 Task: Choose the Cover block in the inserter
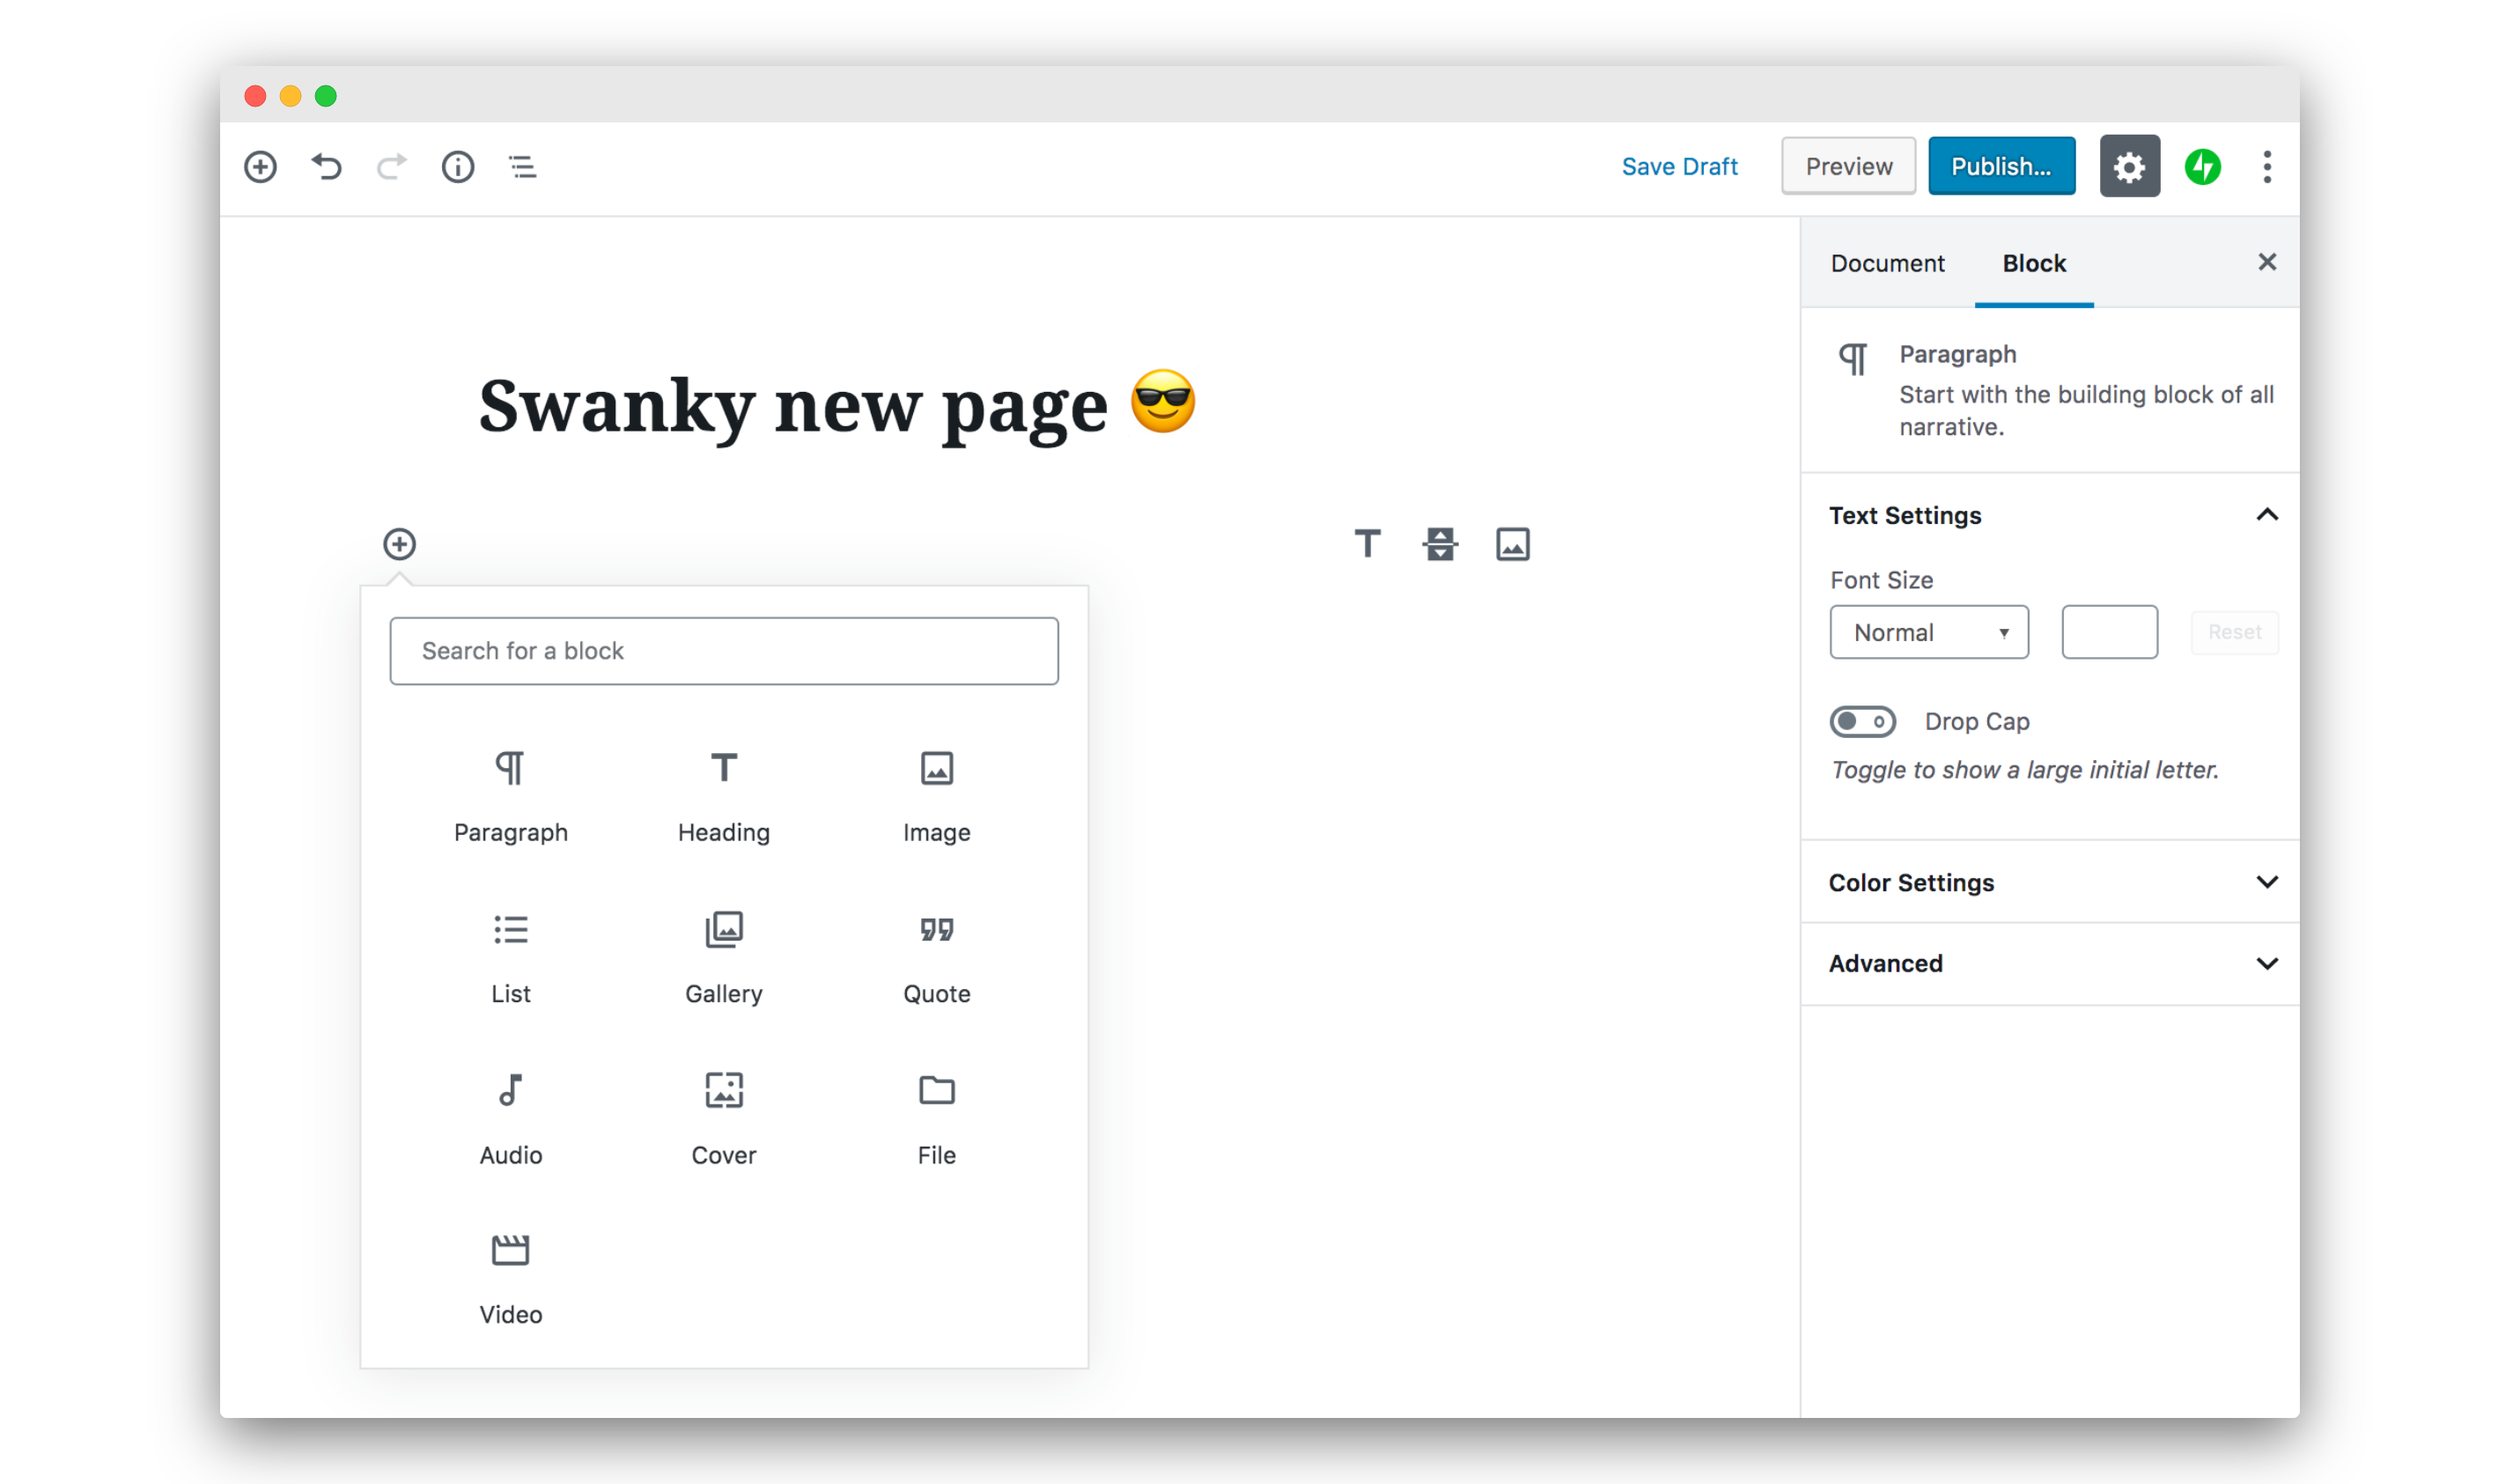point(724,1119)
